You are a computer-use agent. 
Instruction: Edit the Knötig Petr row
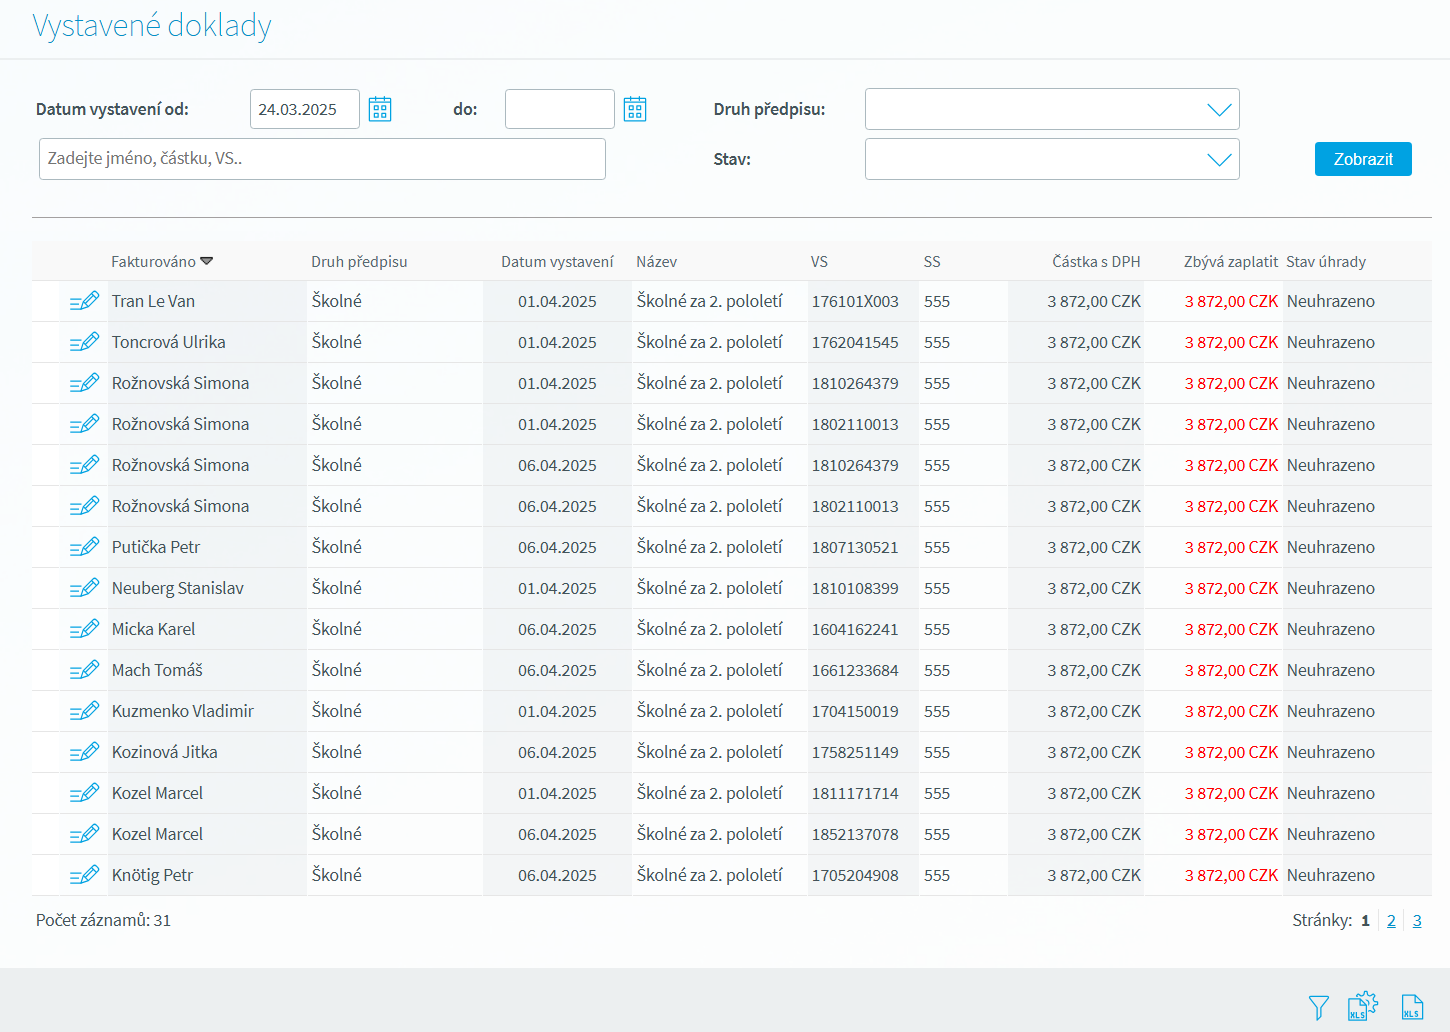click(x=84, y=875)
